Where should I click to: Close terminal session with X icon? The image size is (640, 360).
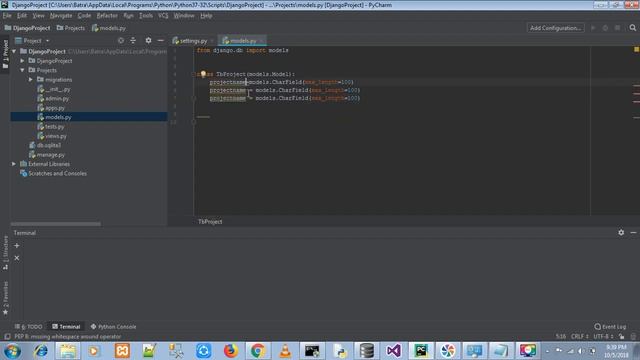click(x=17, y=258)
